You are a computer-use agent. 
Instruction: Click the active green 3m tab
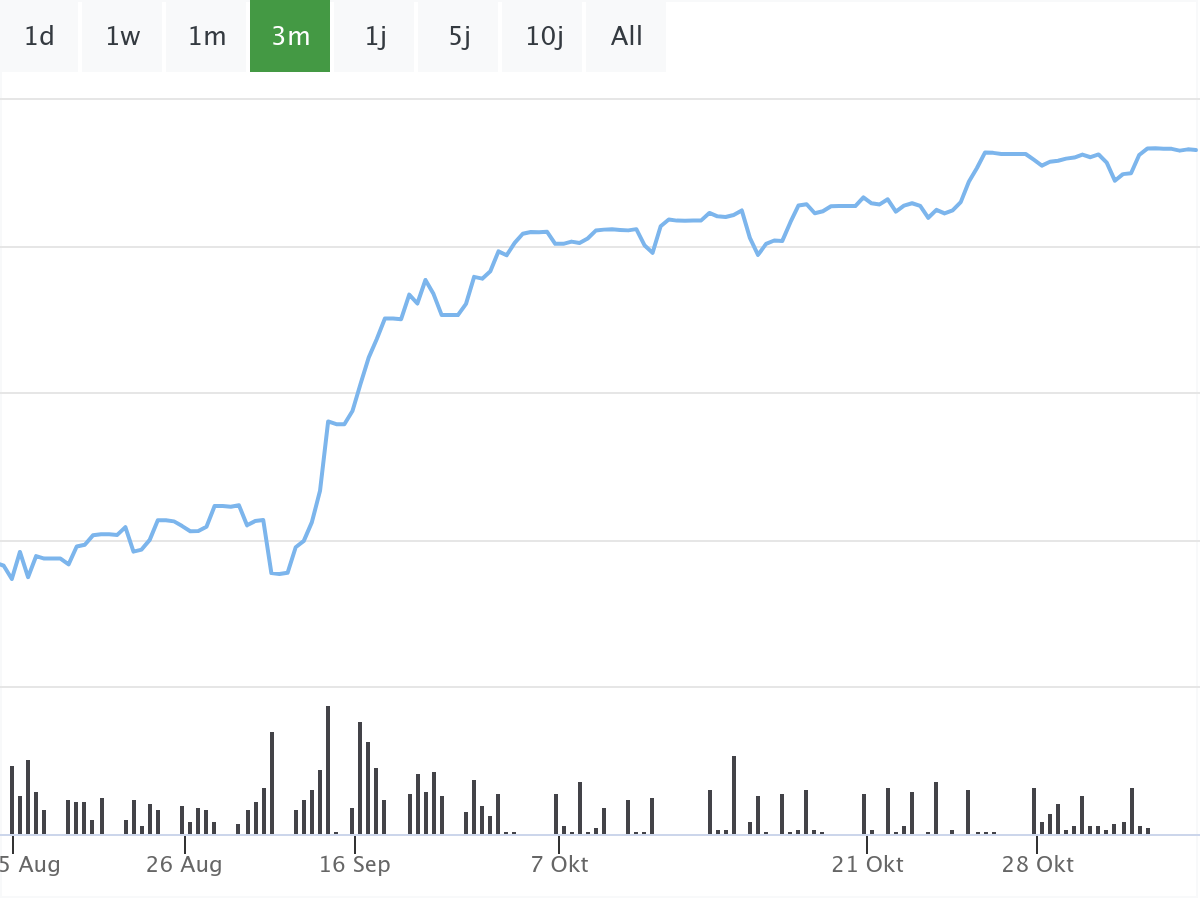tap(290, 37)
